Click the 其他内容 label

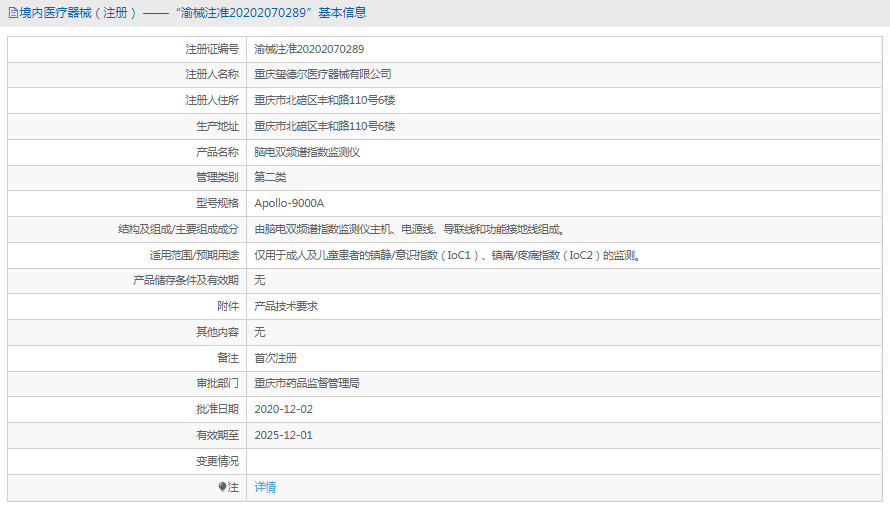coord(217,332)
